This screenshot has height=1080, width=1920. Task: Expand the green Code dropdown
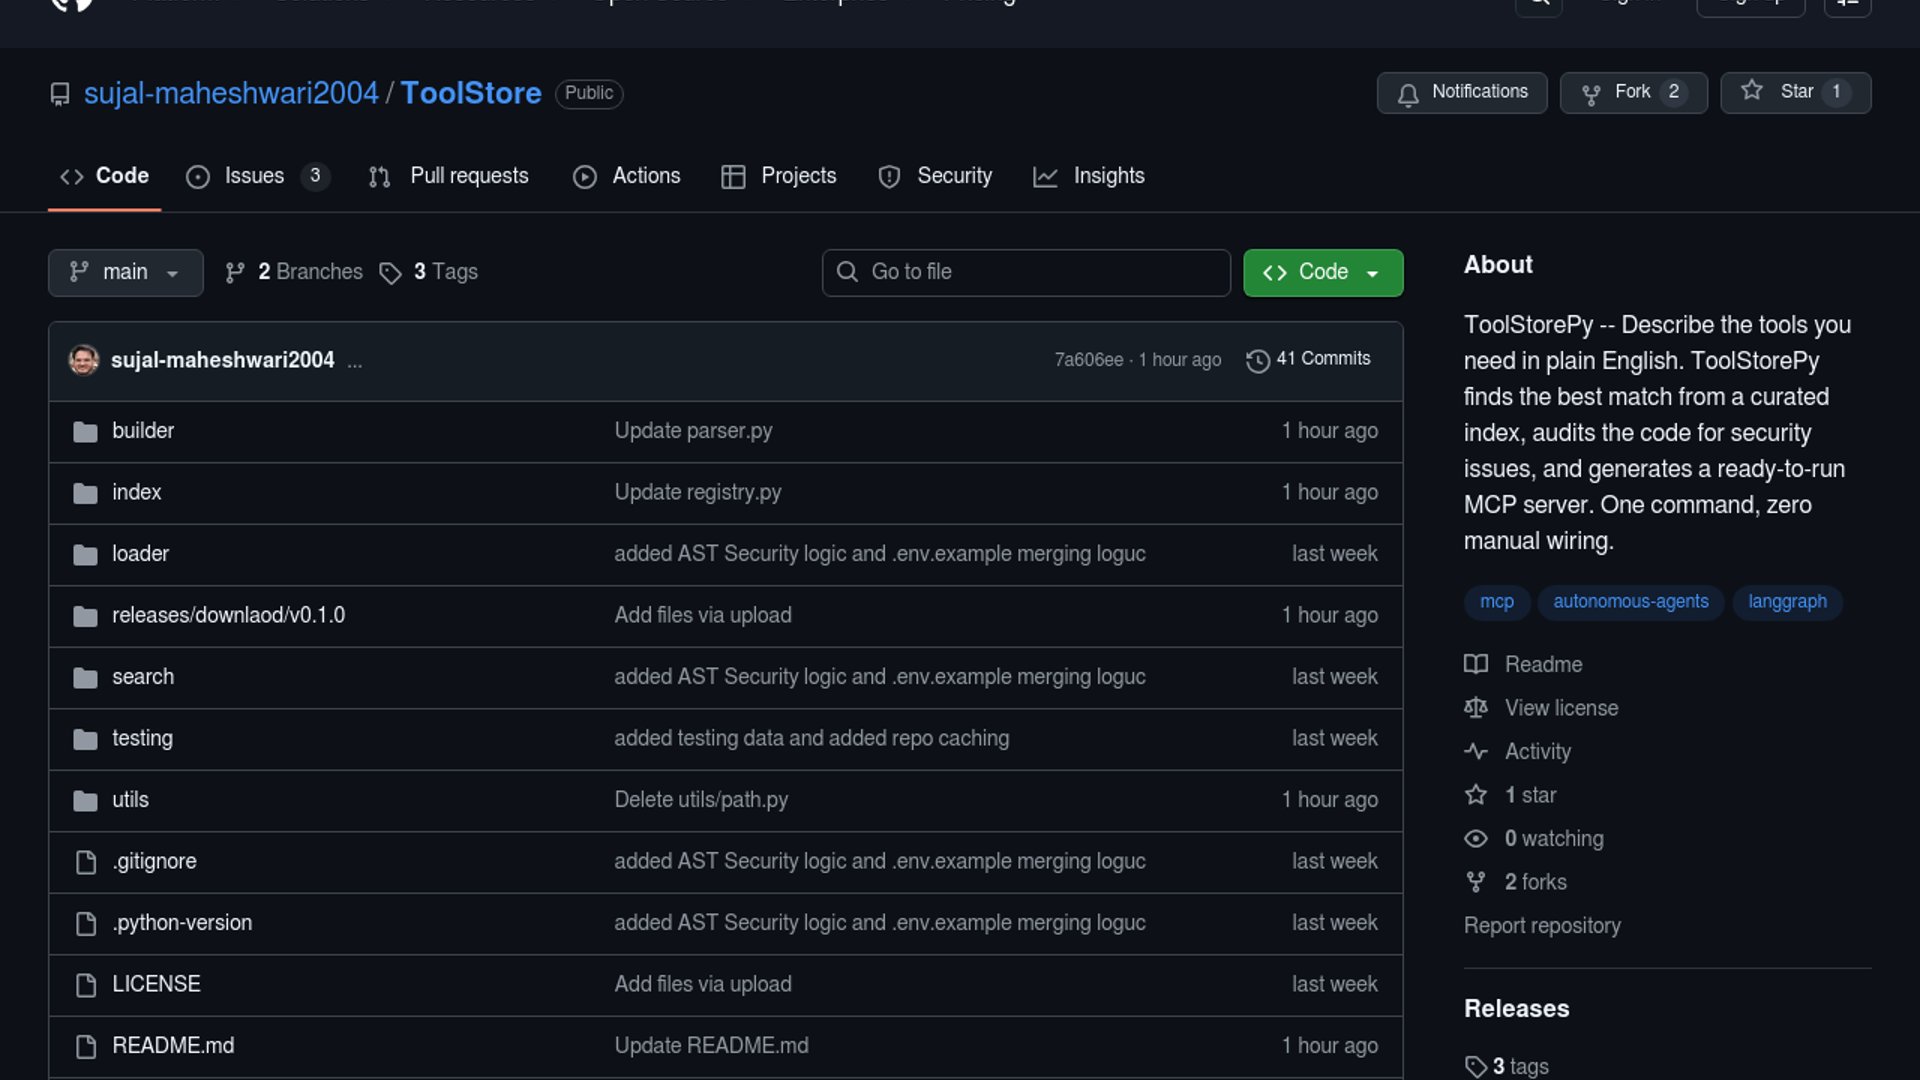1322,272
